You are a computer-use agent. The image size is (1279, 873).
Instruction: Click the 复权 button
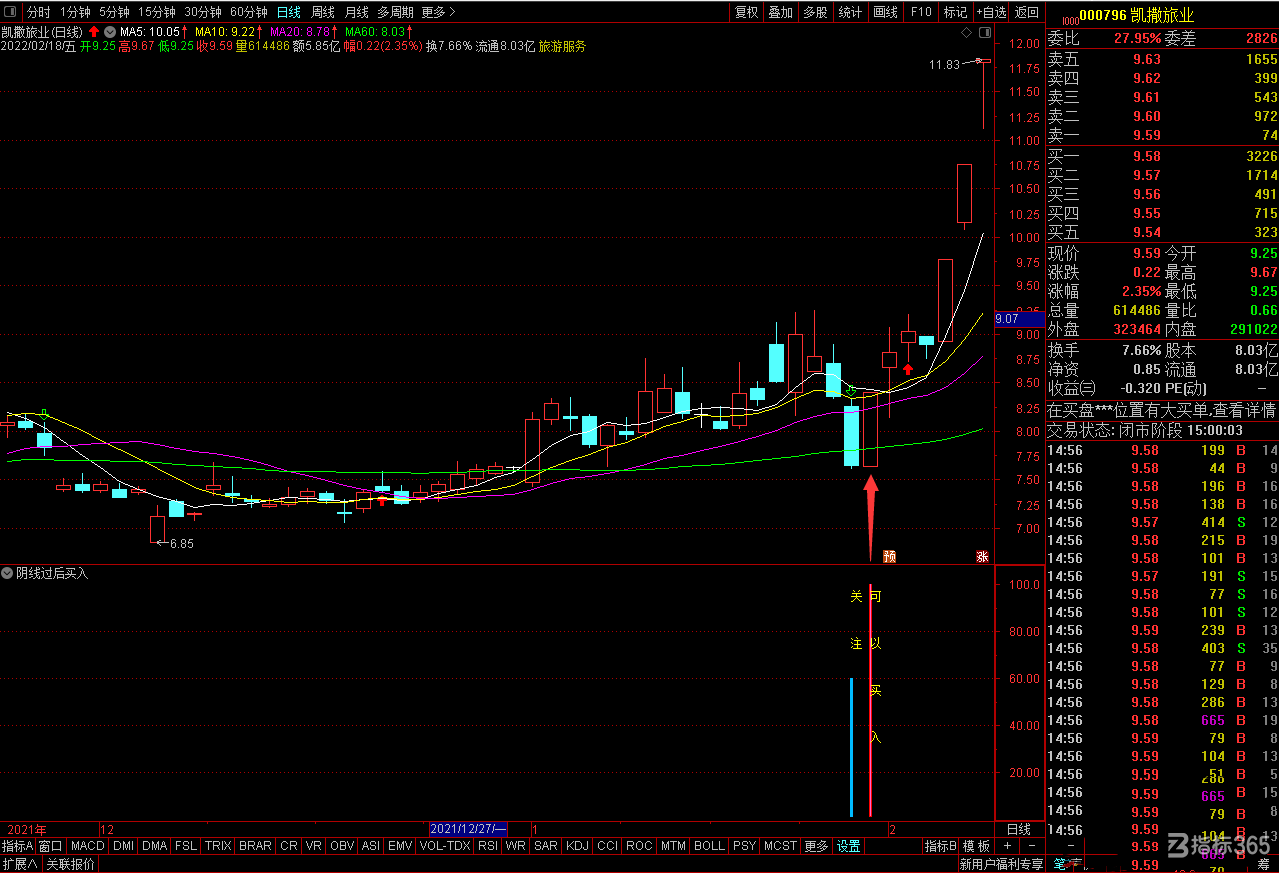[x=747, y=12]
